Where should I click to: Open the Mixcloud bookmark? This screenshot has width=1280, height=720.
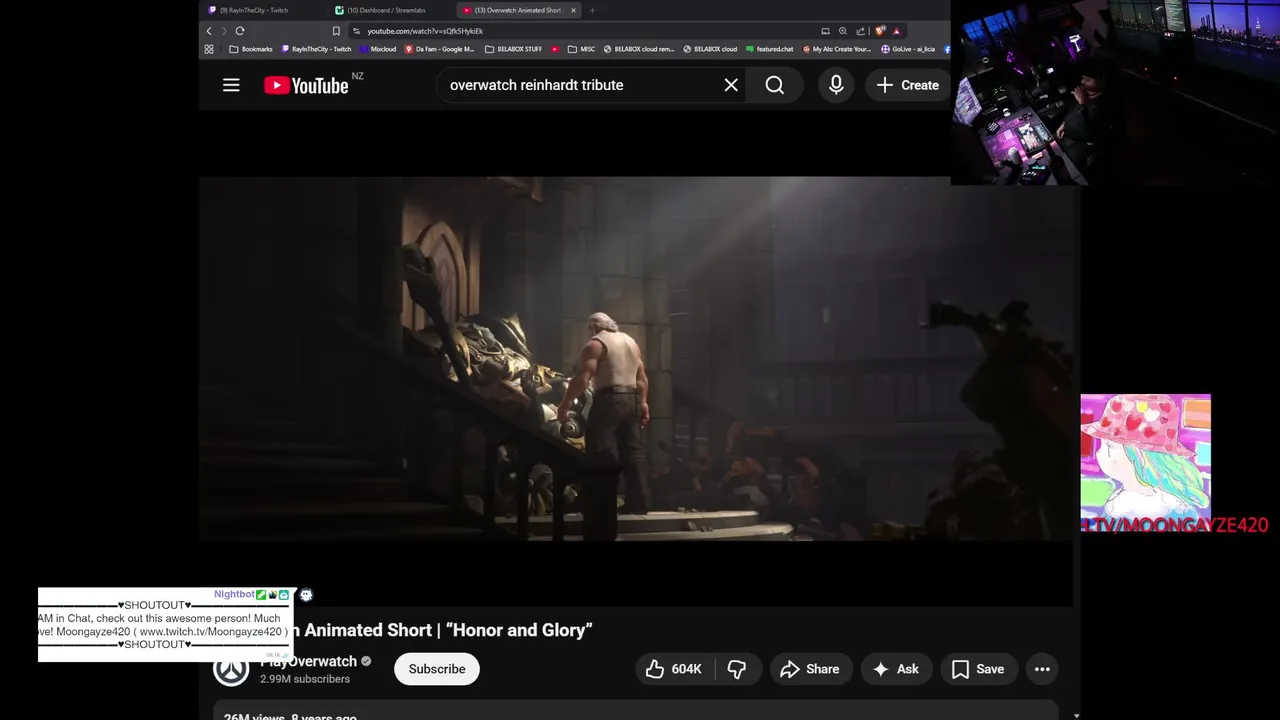click(x=377, y=49)
